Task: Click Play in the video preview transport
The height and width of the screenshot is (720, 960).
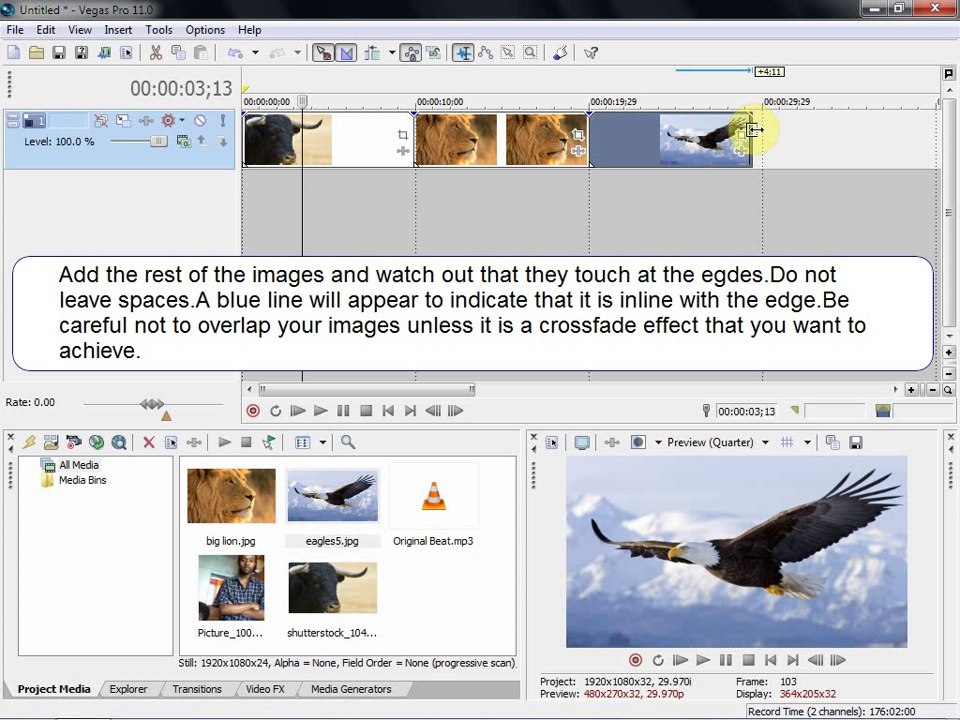Action: coord(703,660)
